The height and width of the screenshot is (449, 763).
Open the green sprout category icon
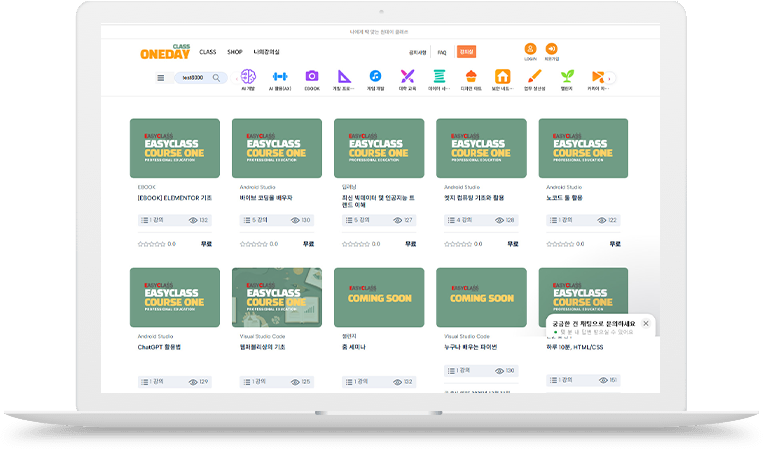pyautogui.click(x=566, y=76)
